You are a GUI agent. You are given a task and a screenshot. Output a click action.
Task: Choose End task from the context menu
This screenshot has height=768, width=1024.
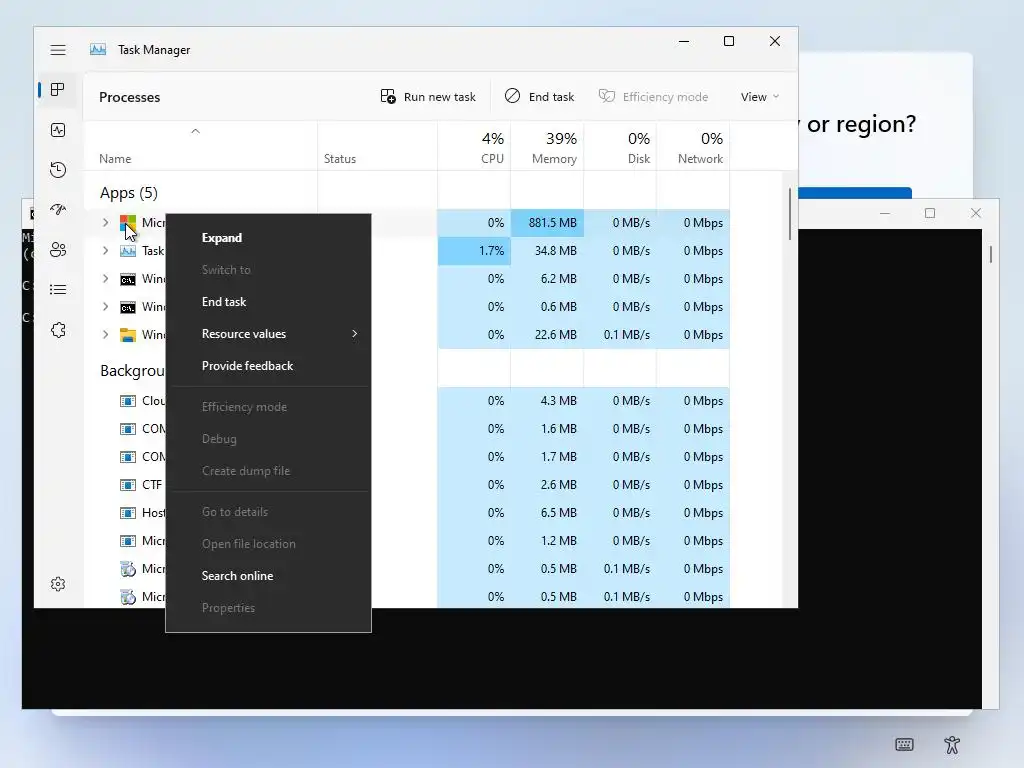268,302
